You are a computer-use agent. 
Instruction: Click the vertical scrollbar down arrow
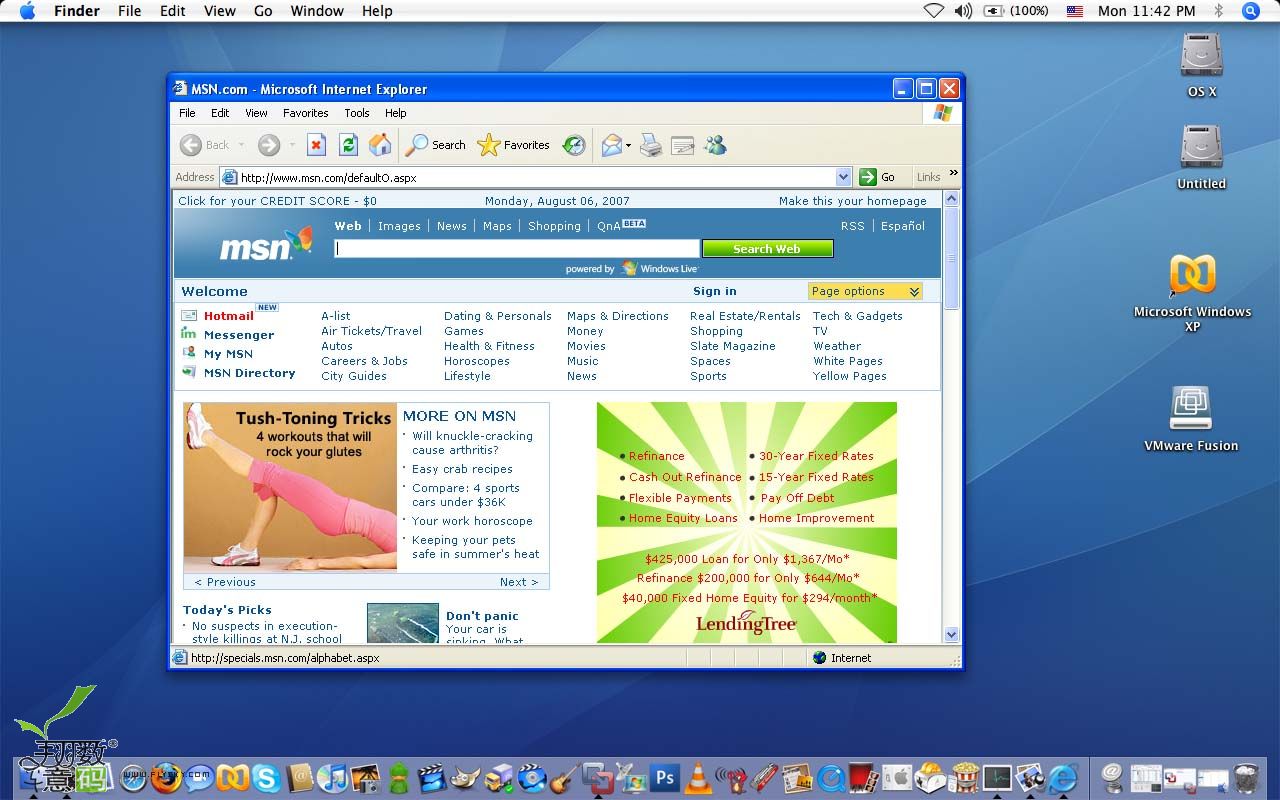(x=951, y=634)
